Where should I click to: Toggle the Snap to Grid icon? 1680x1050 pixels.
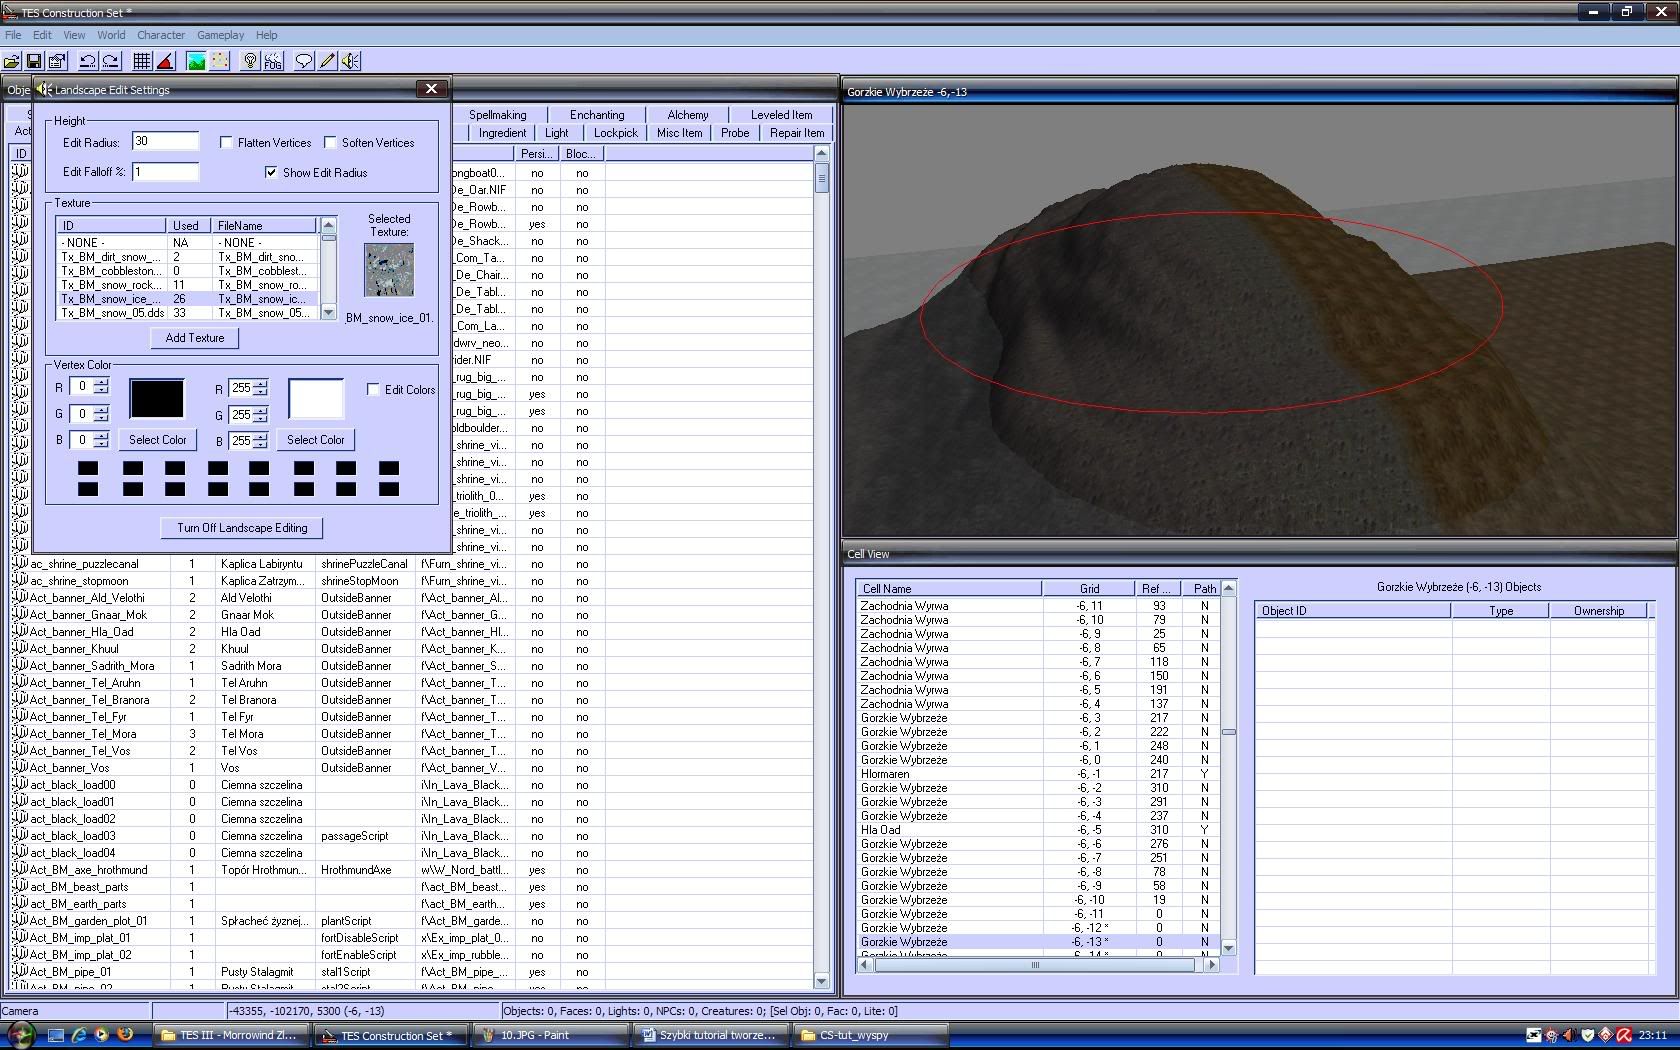click(142, 61)
